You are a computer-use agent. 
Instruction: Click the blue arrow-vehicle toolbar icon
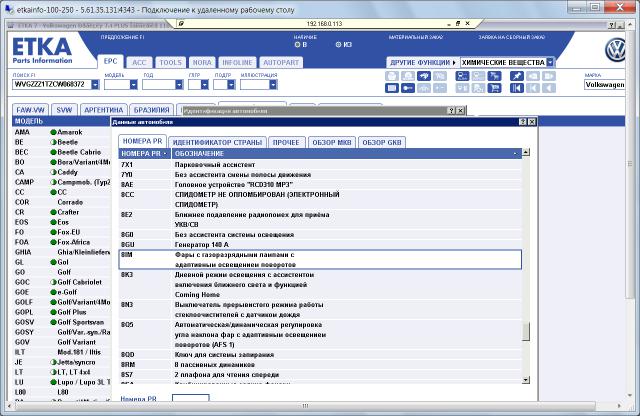tap(424, 76)
